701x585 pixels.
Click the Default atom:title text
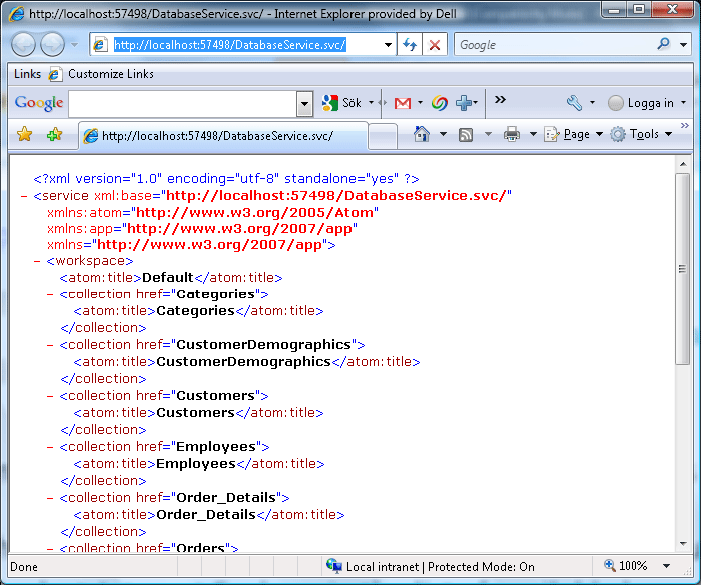pos(168,278)
